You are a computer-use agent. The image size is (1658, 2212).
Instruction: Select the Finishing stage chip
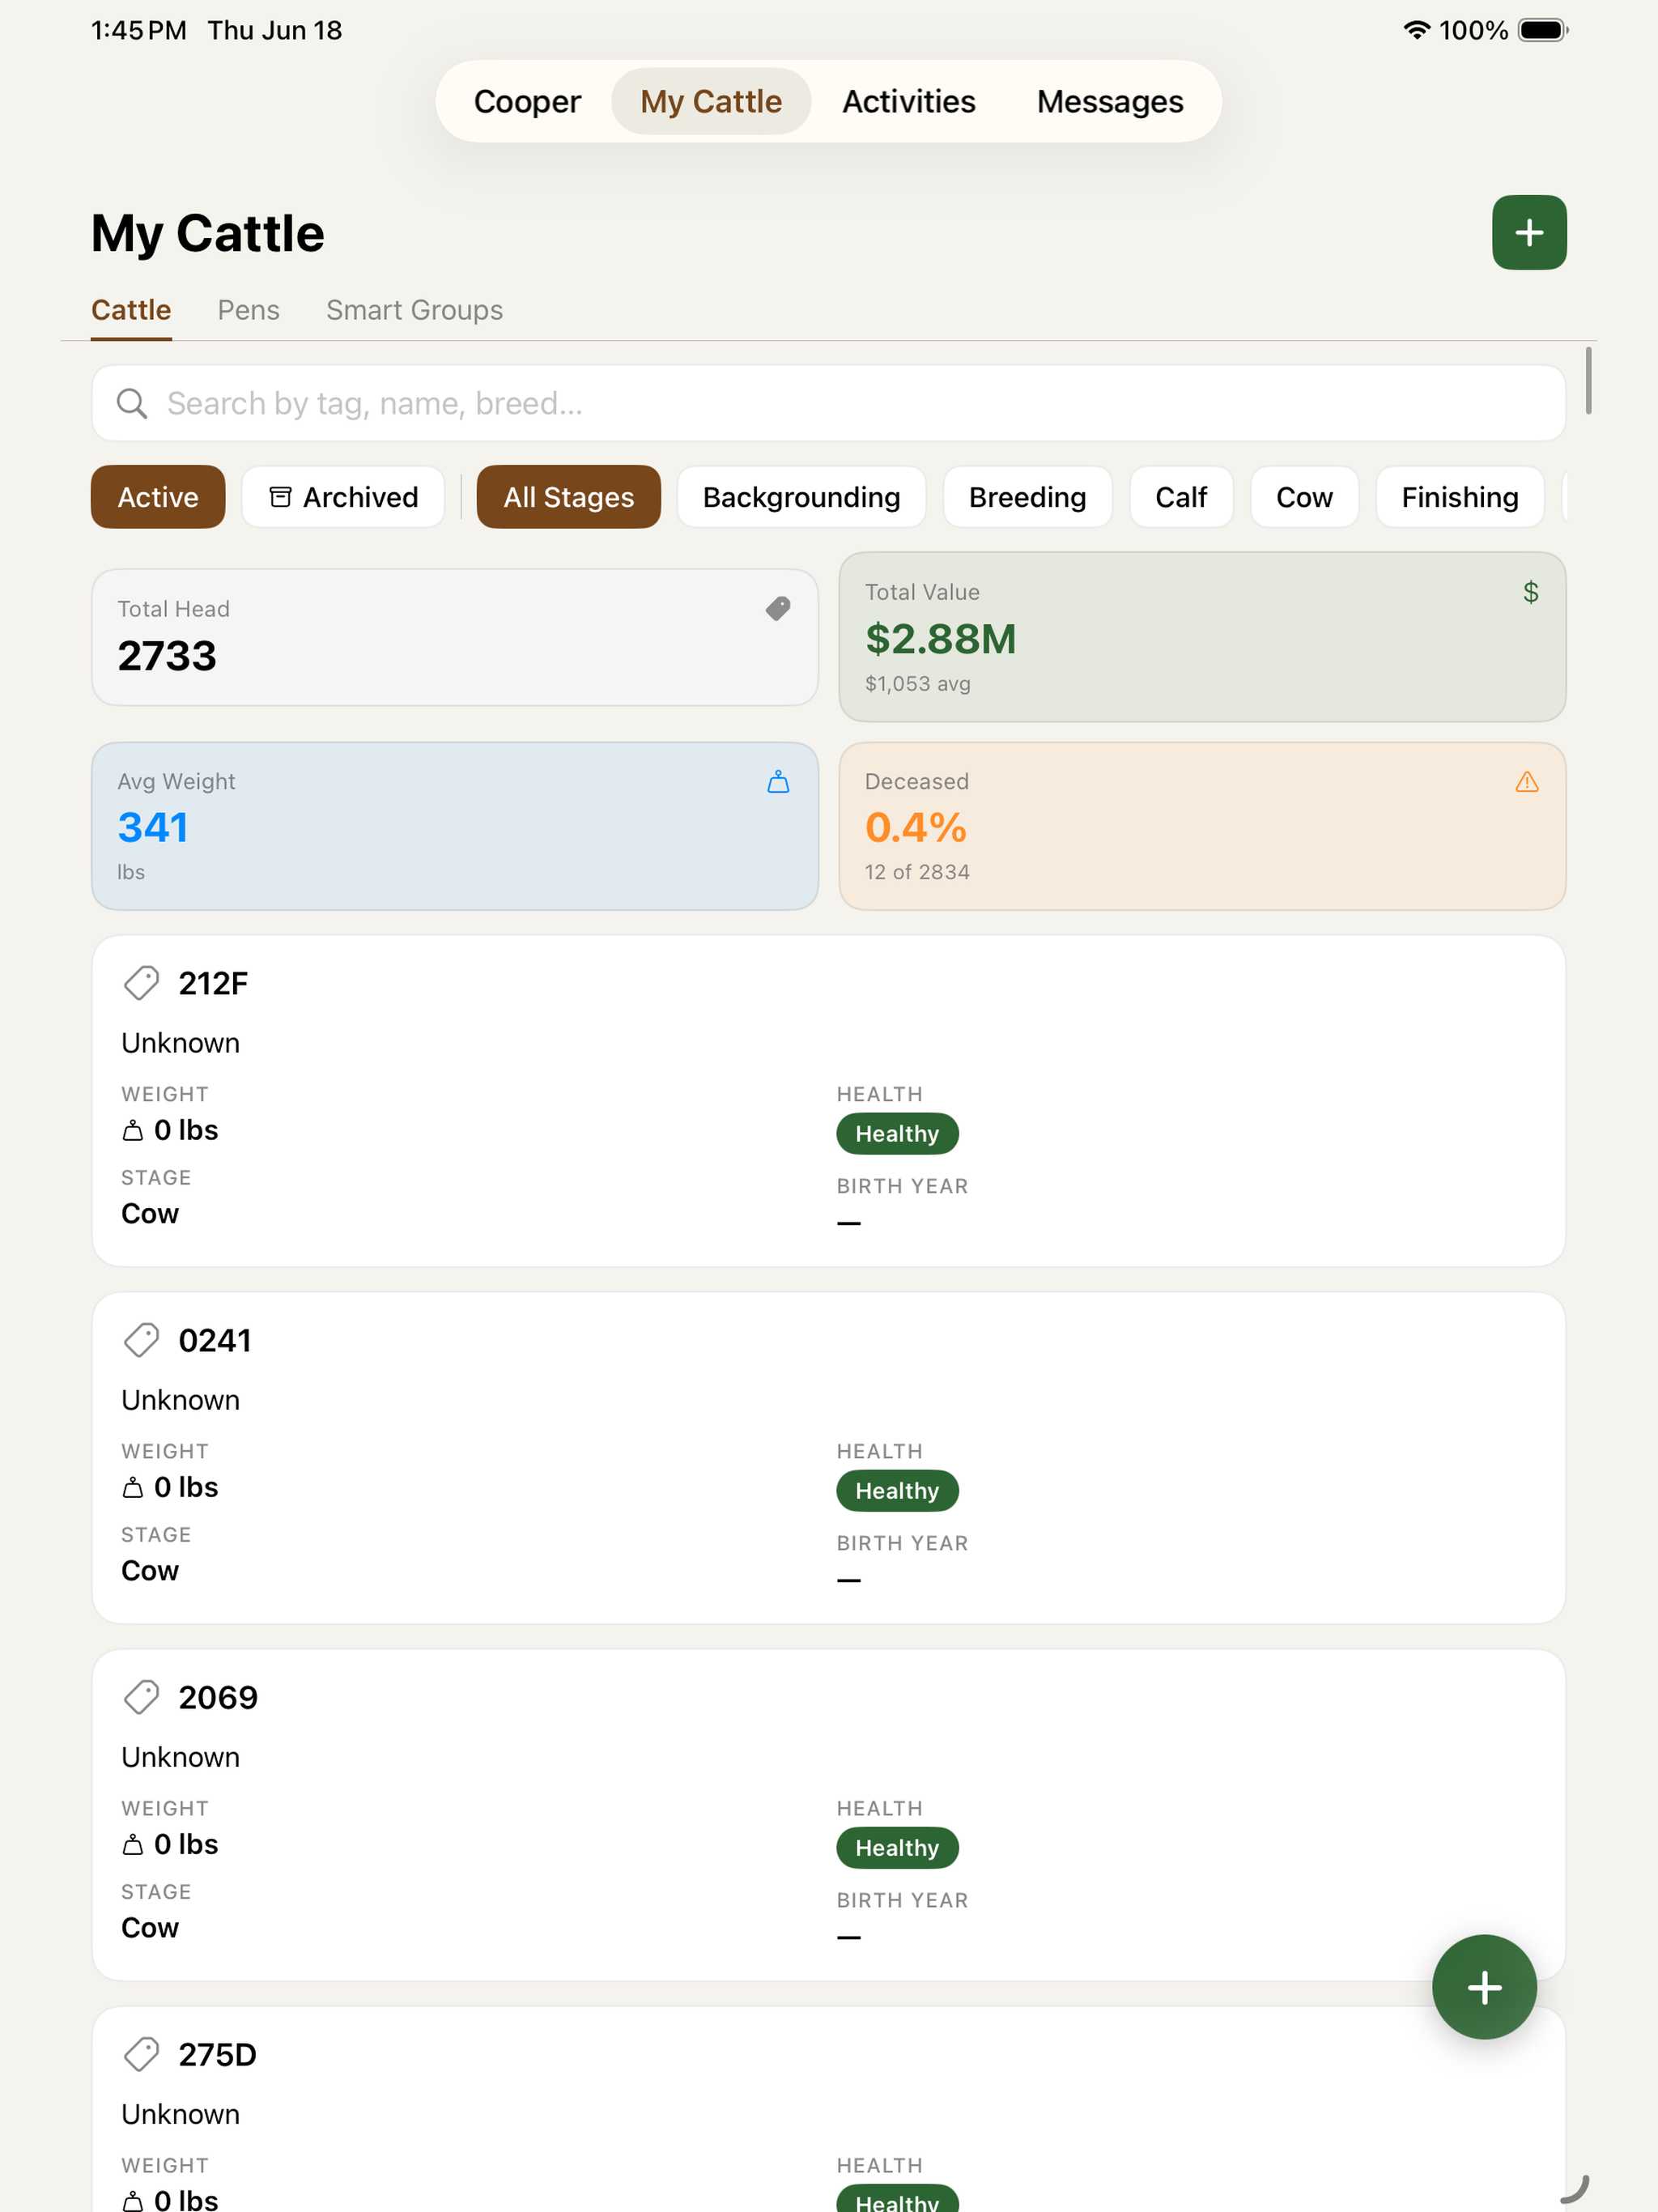[1459, 497]
